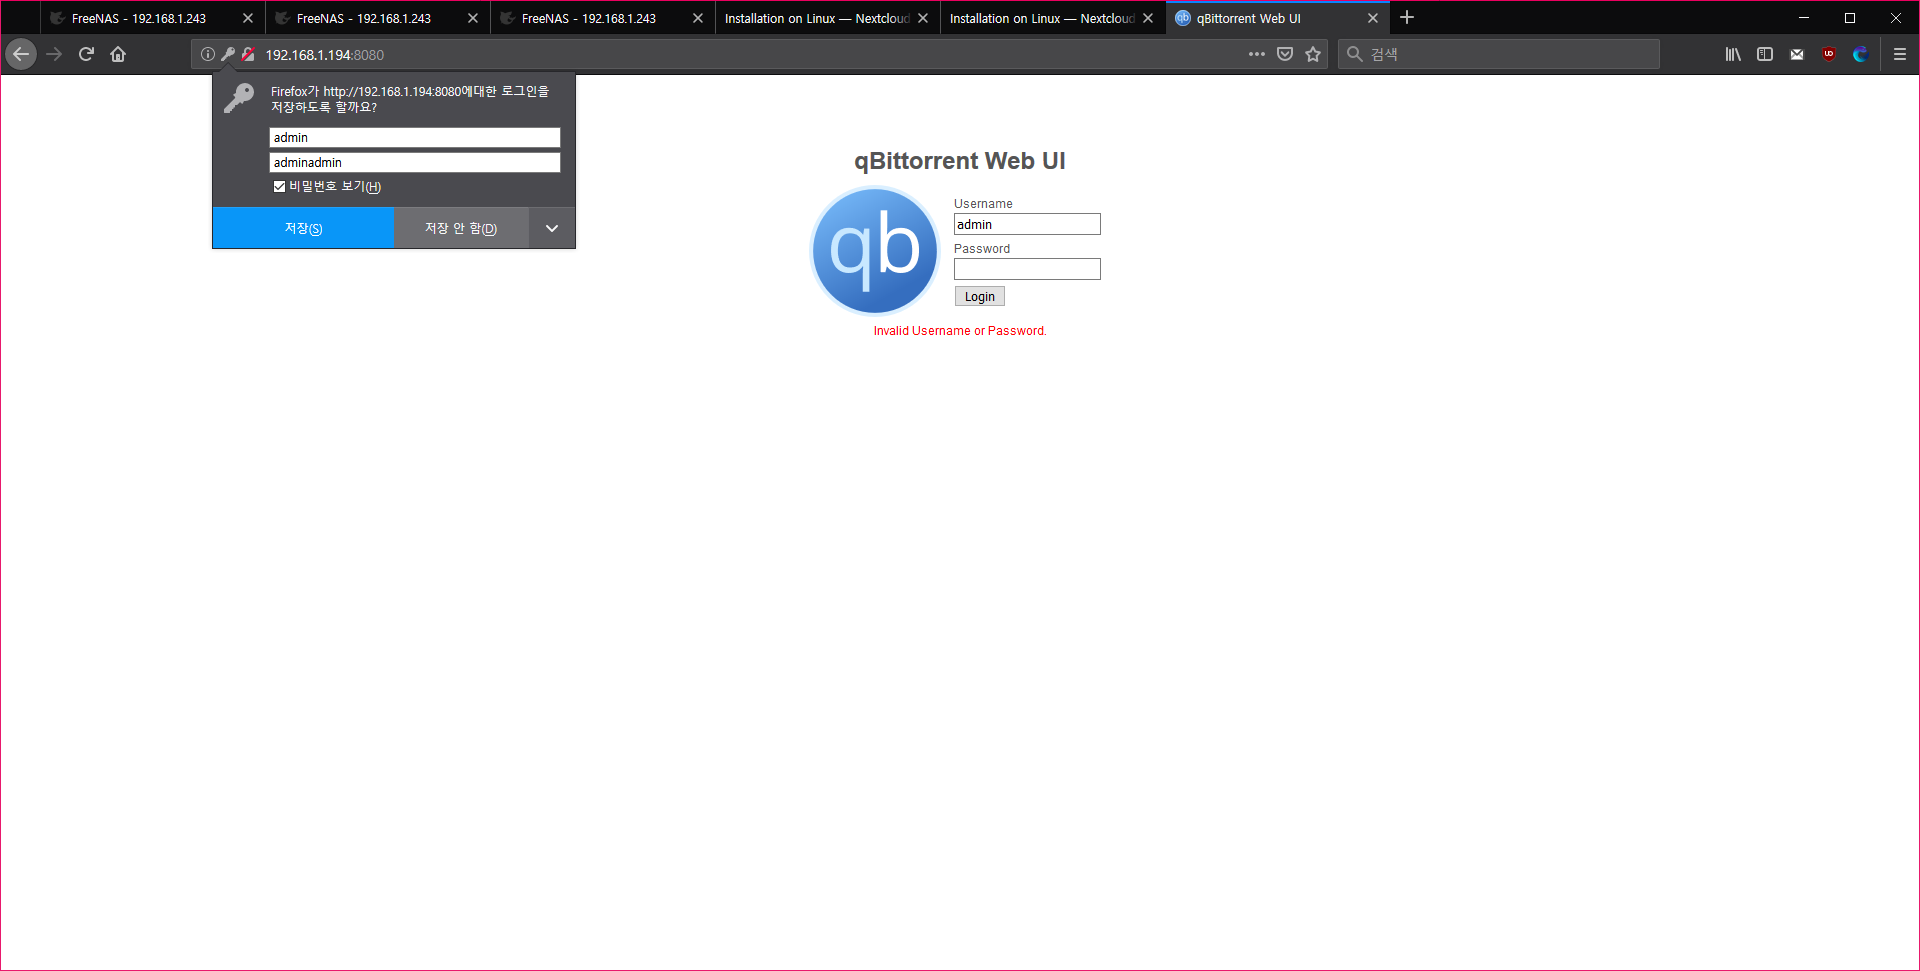
Task: Edit the saved username field in popup
Action: pyautogui.click(x=415, y=137)
